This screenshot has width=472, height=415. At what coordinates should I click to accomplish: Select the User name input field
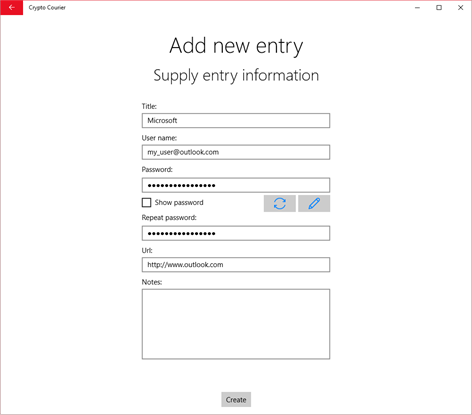(236, 152)
